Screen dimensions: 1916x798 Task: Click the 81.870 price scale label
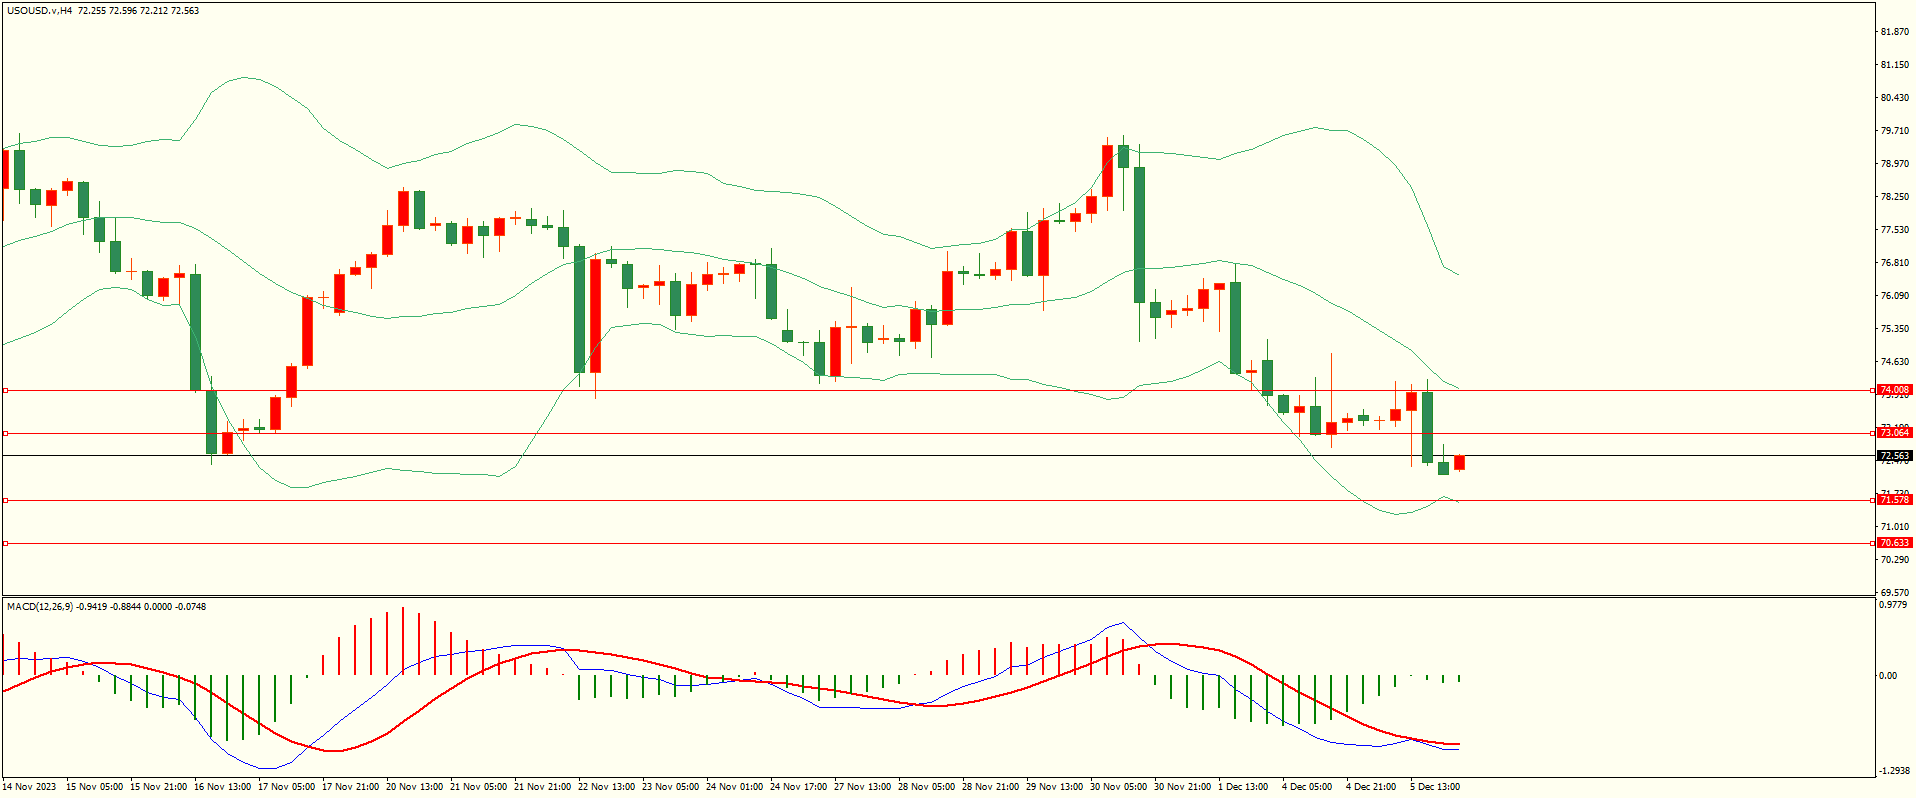coord(1894,32)
